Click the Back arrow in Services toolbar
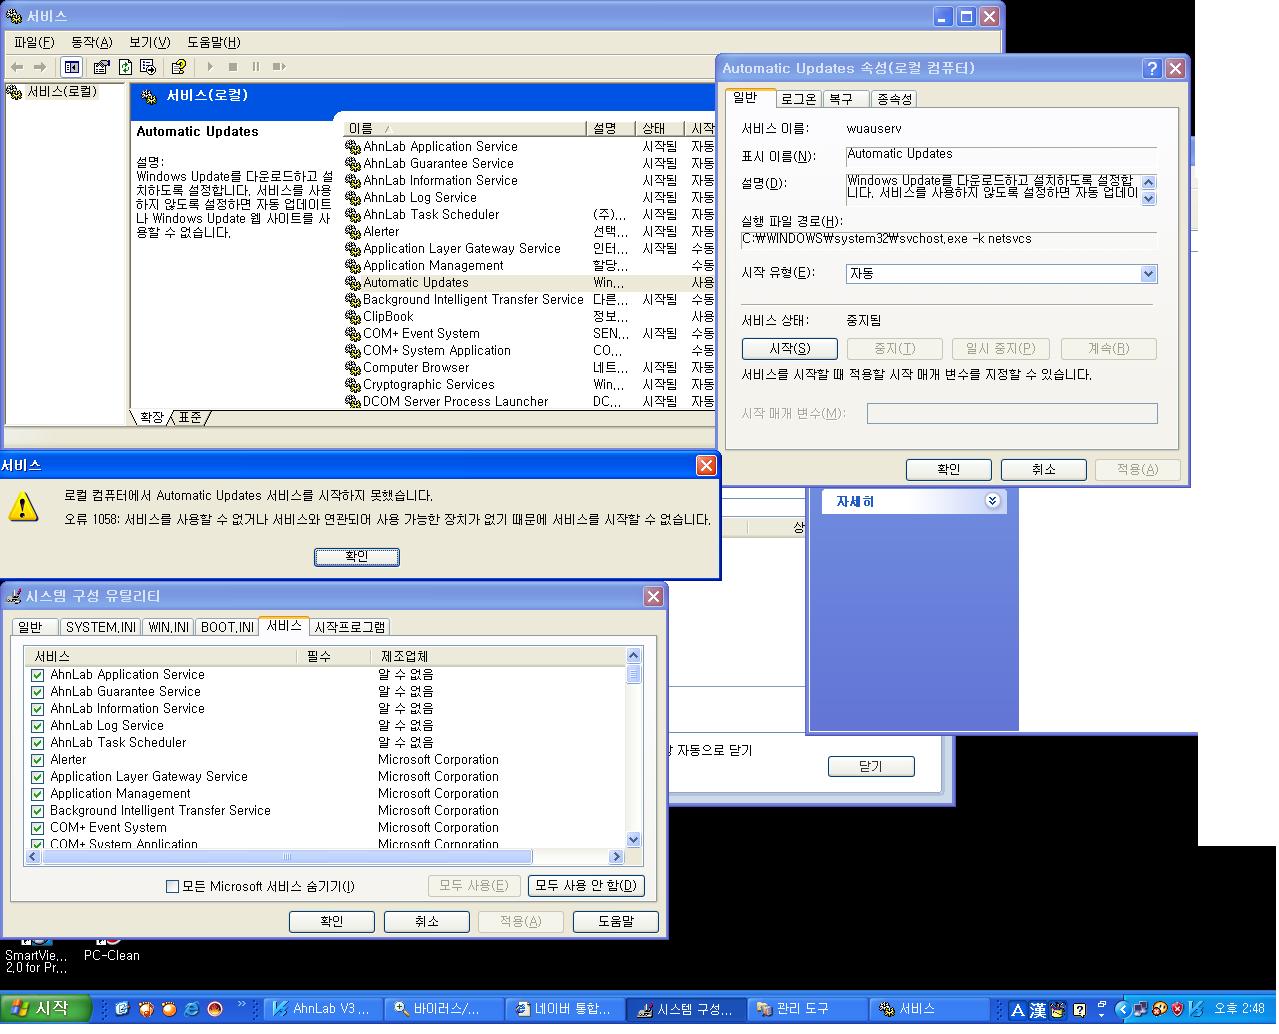This screenshot has height=1034, width=1279. pos(17,67)
